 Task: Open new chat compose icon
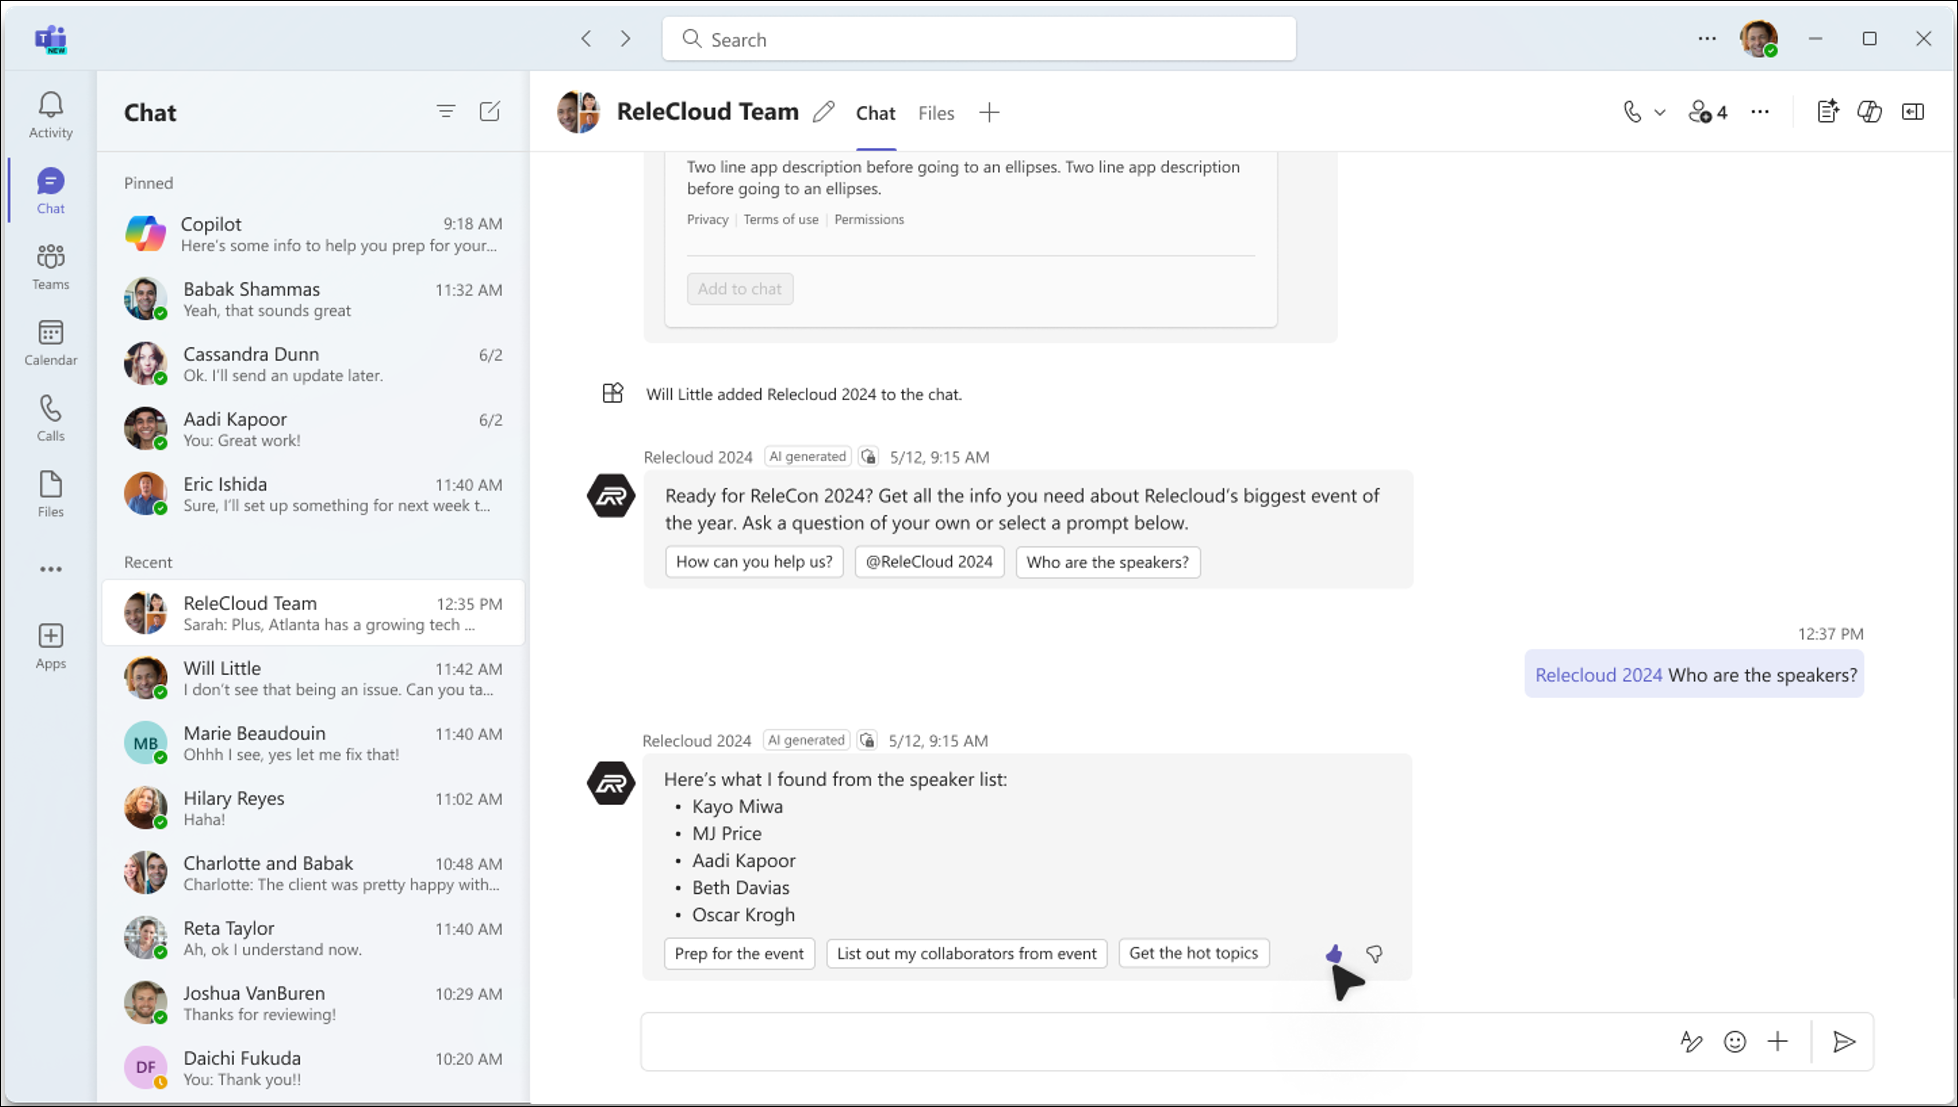coord(490,112)
